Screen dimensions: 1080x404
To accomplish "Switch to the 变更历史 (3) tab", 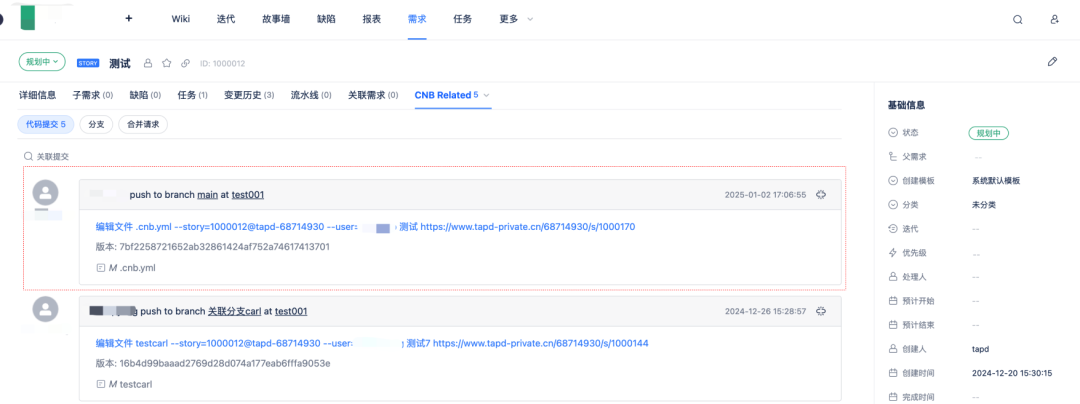I will (249, 95).
